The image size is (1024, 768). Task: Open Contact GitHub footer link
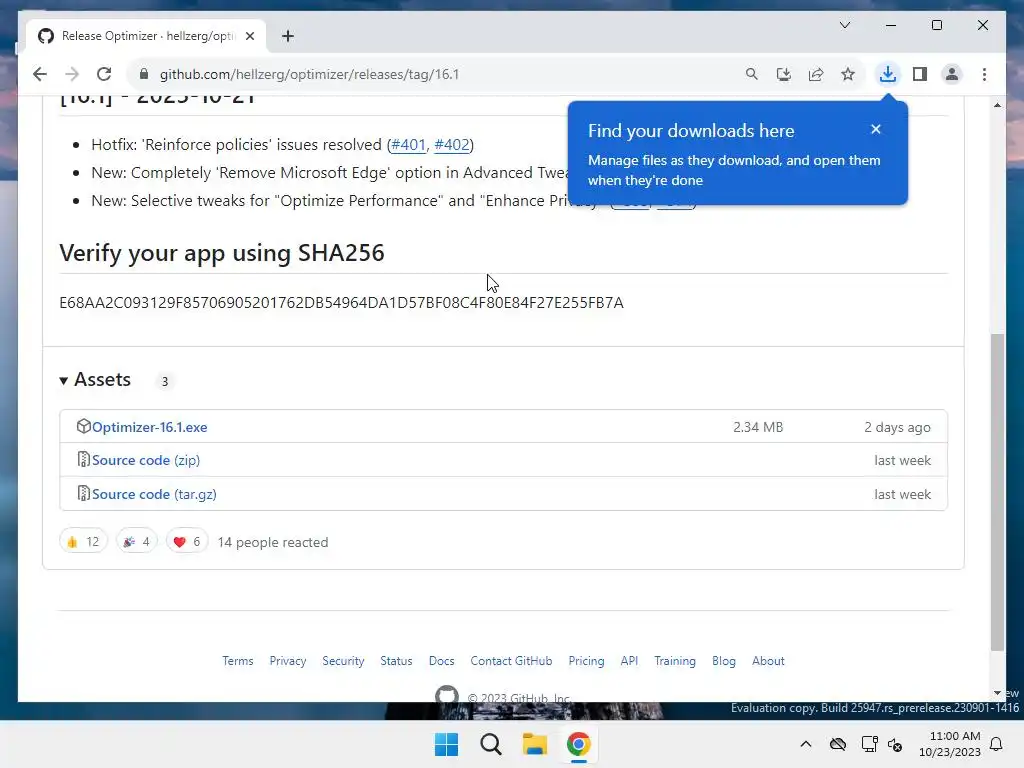(x=511, y=661)
